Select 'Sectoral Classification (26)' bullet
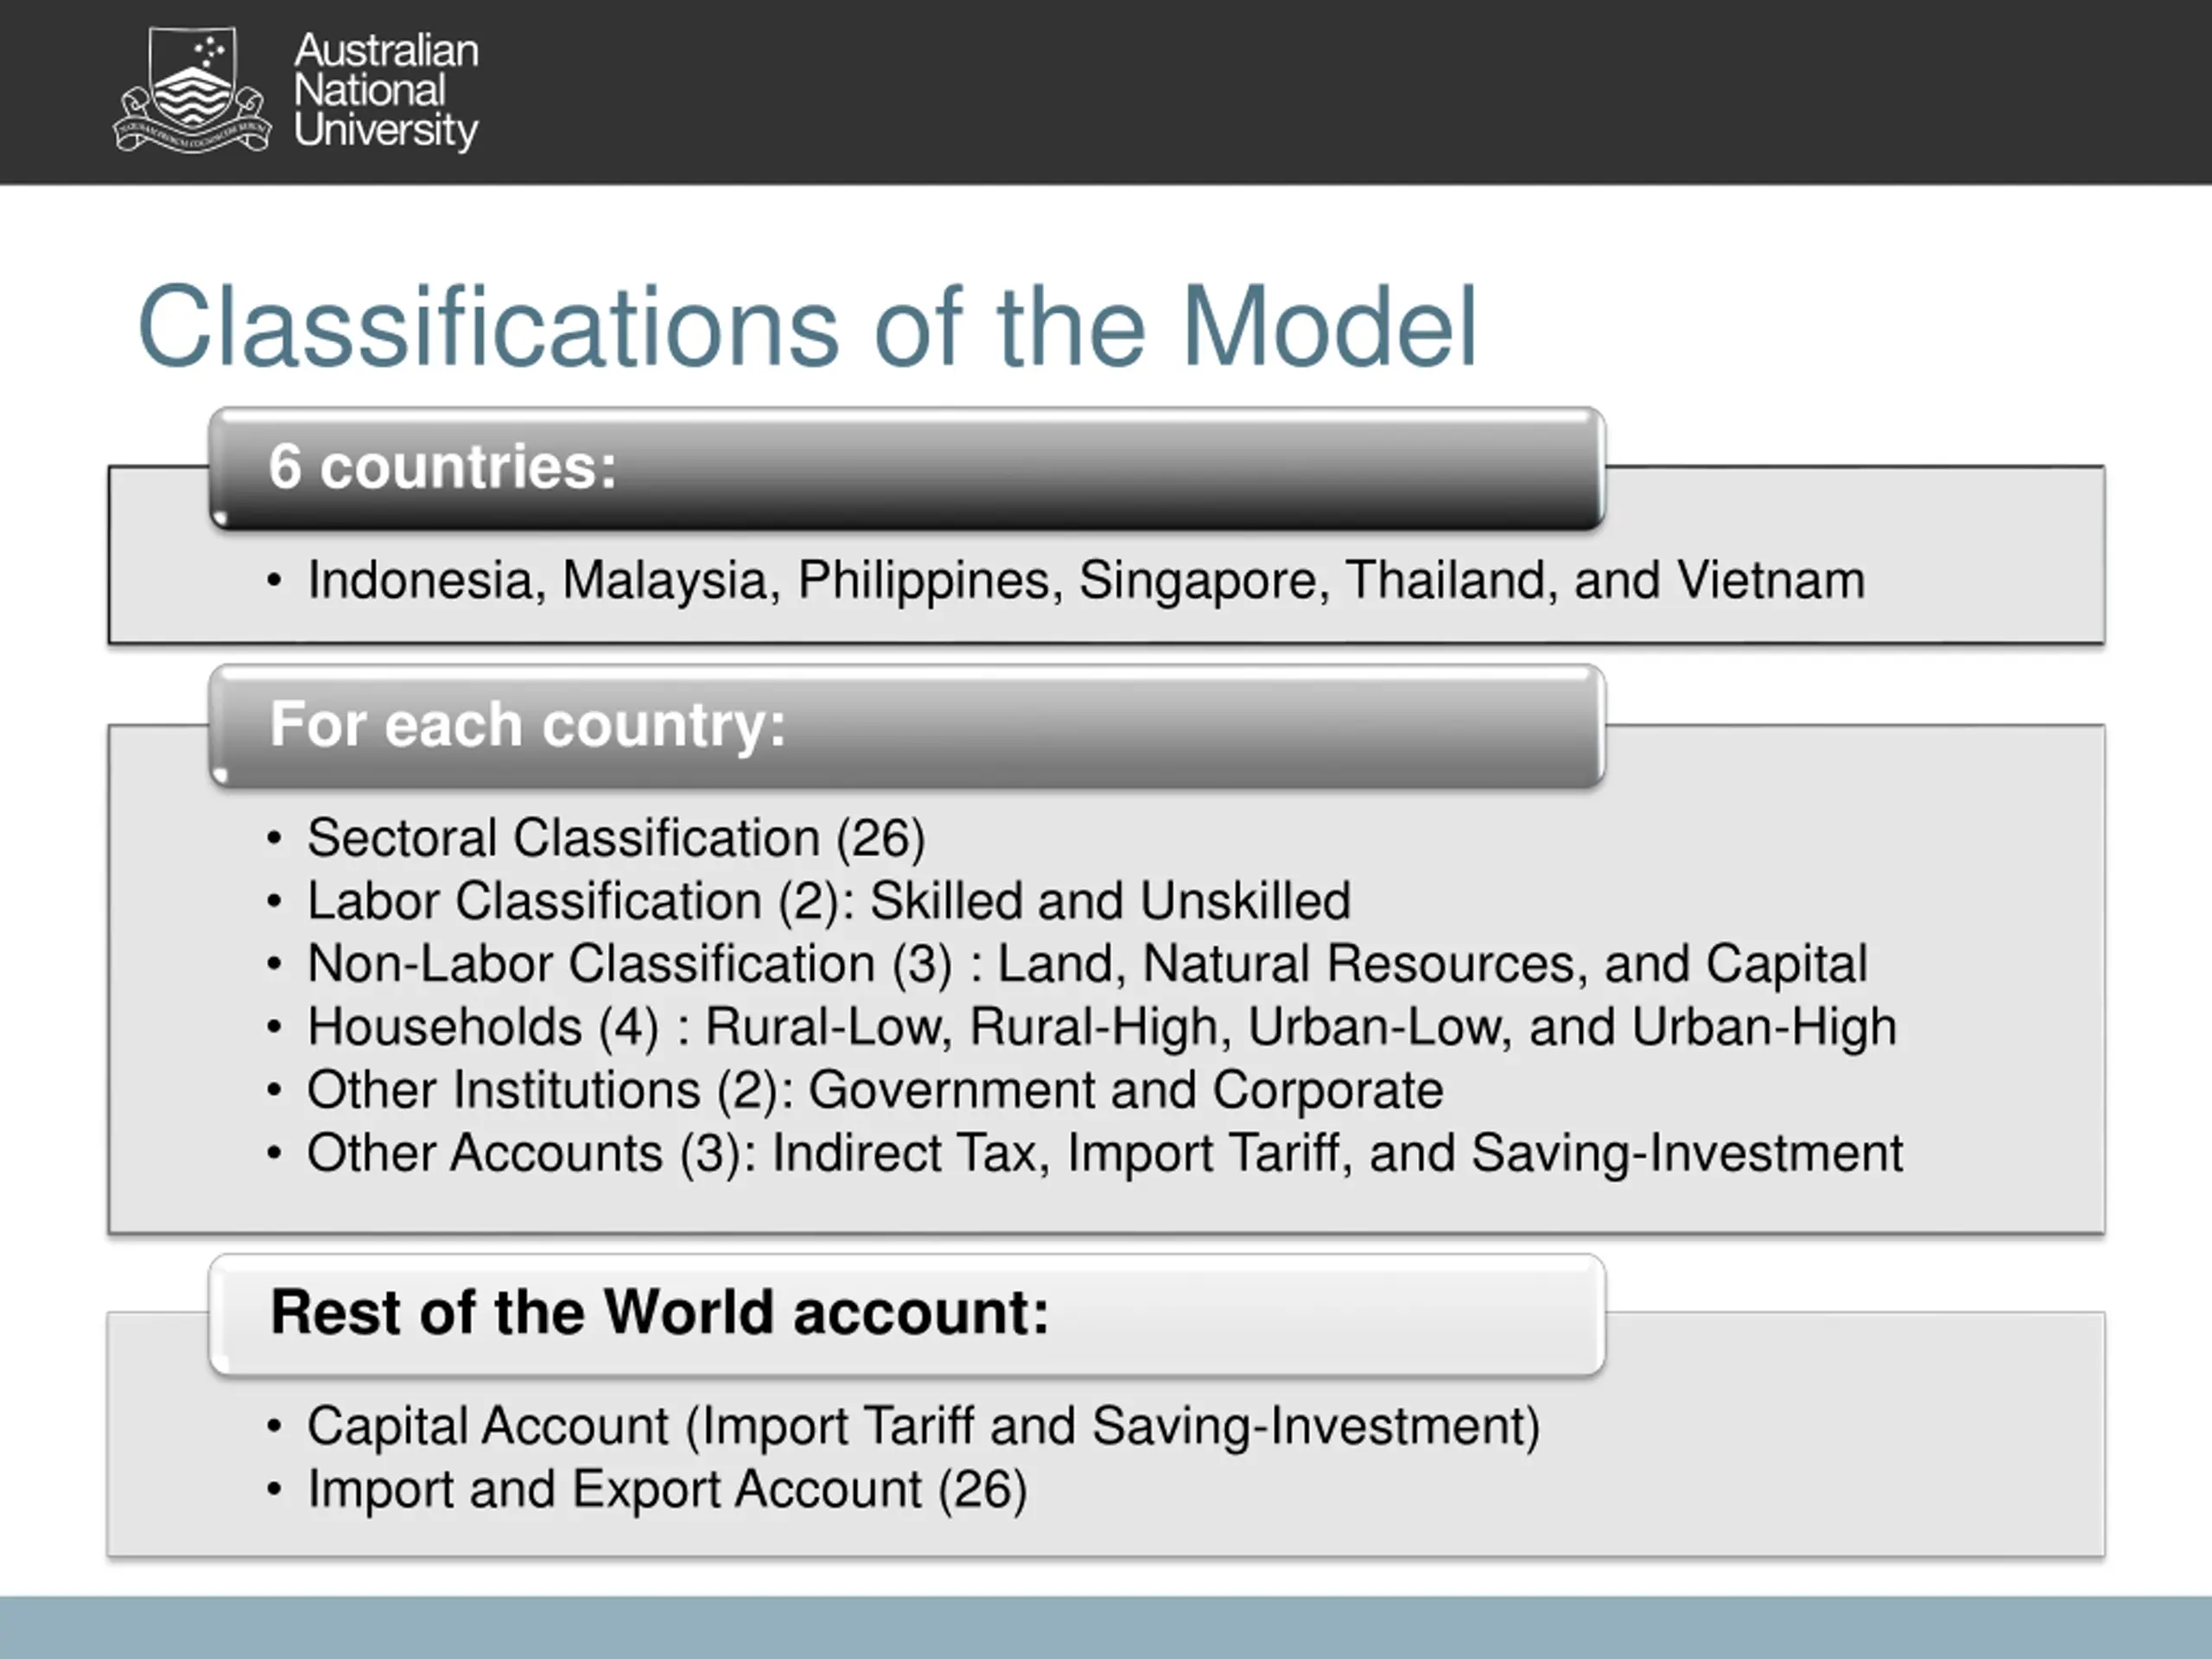The width and height of the screenshot is (2212, 1659). click(x=596, y=838)
